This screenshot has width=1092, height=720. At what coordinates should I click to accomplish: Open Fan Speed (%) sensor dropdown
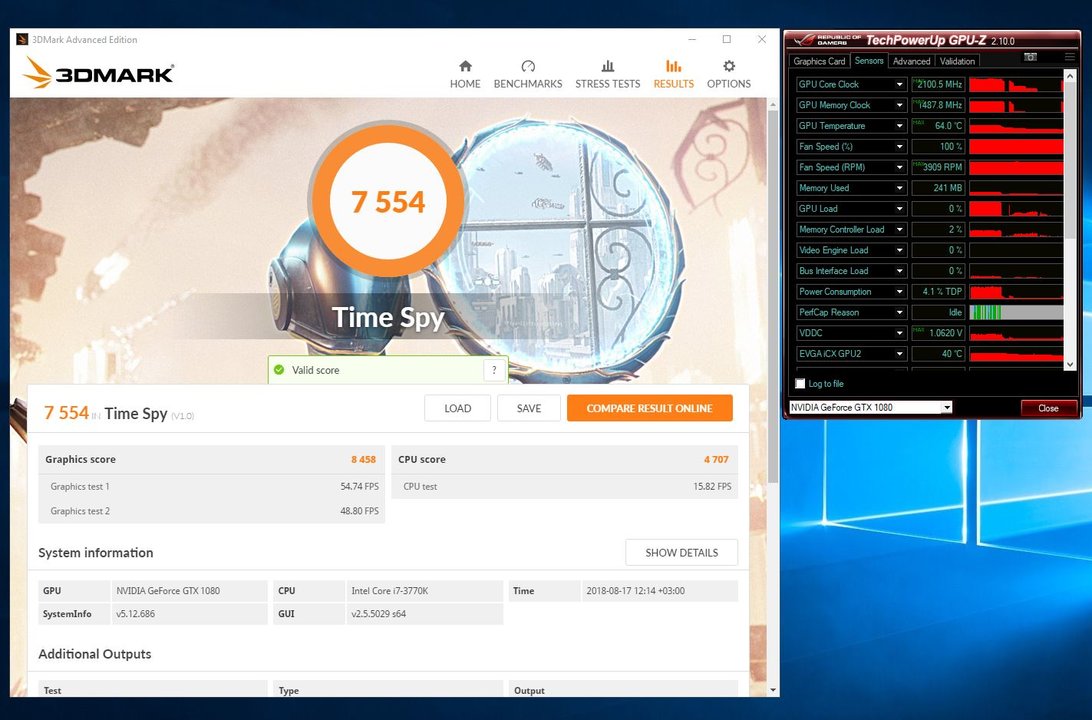point(899,147)
